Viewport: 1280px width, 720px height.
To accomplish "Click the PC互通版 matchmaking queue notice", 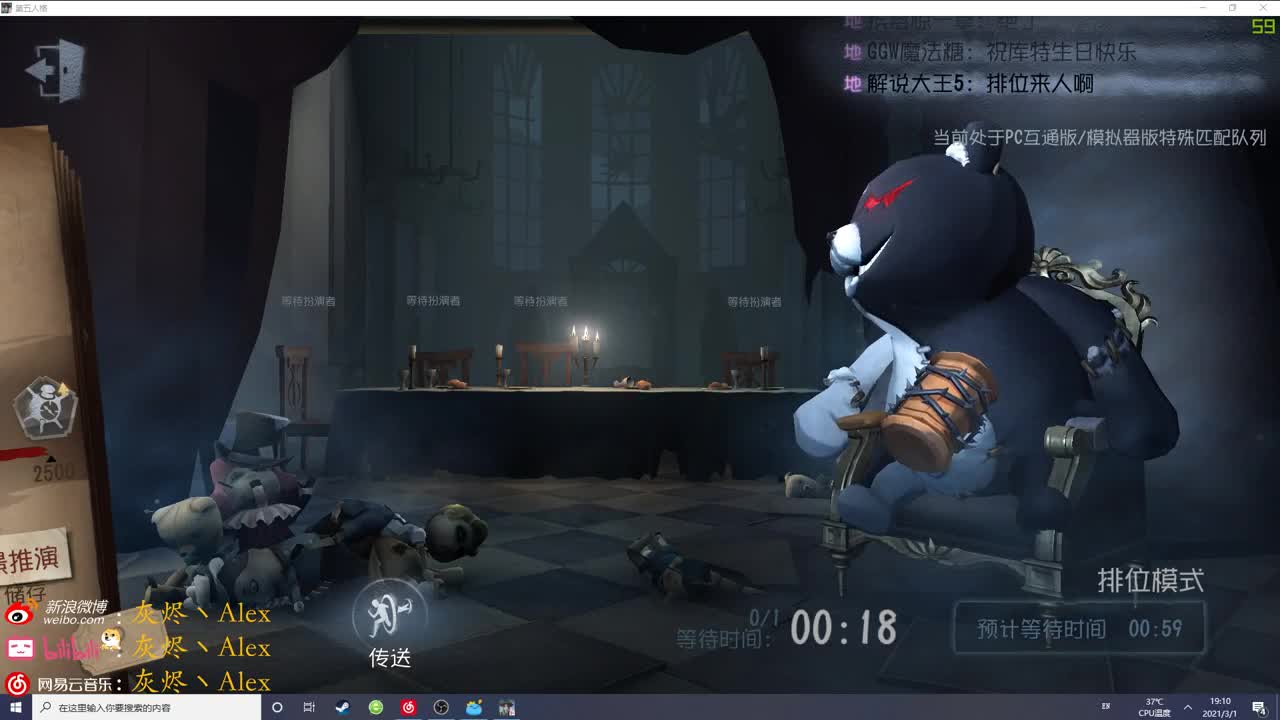I will point(1100,137).
